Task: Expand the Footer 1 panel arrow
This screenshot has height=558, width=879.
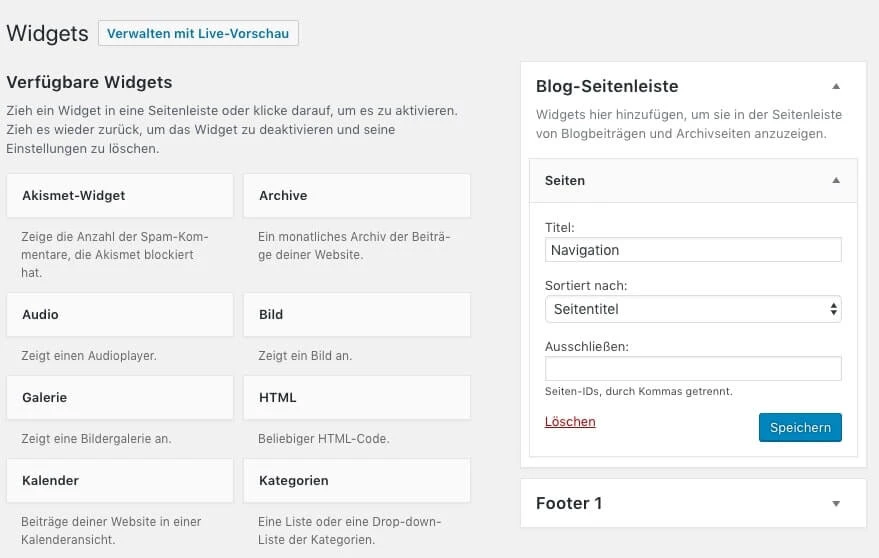Action: tap(836, 504)
